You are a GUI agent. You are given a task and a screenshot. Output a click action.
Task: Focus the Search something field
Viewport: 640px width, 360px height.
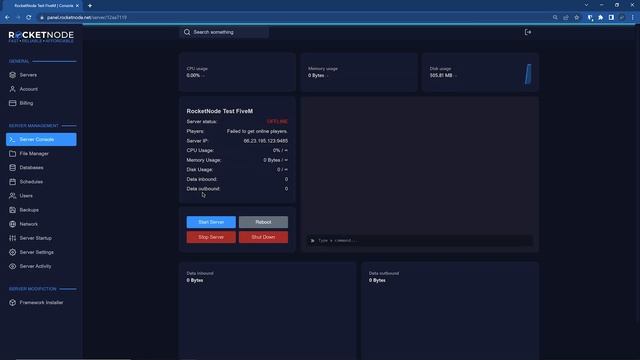[x=224, y=32]
